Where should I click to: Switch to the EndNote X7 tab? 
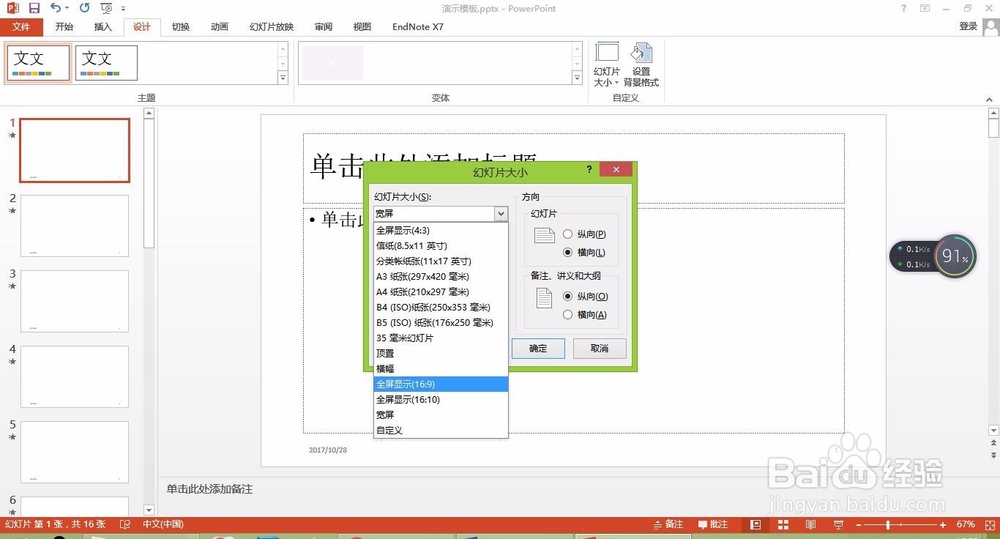click(x=418, y=27)
